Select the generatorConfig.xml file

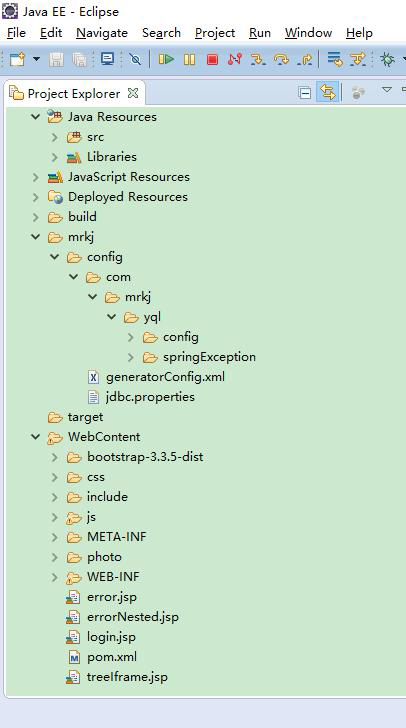165,377
